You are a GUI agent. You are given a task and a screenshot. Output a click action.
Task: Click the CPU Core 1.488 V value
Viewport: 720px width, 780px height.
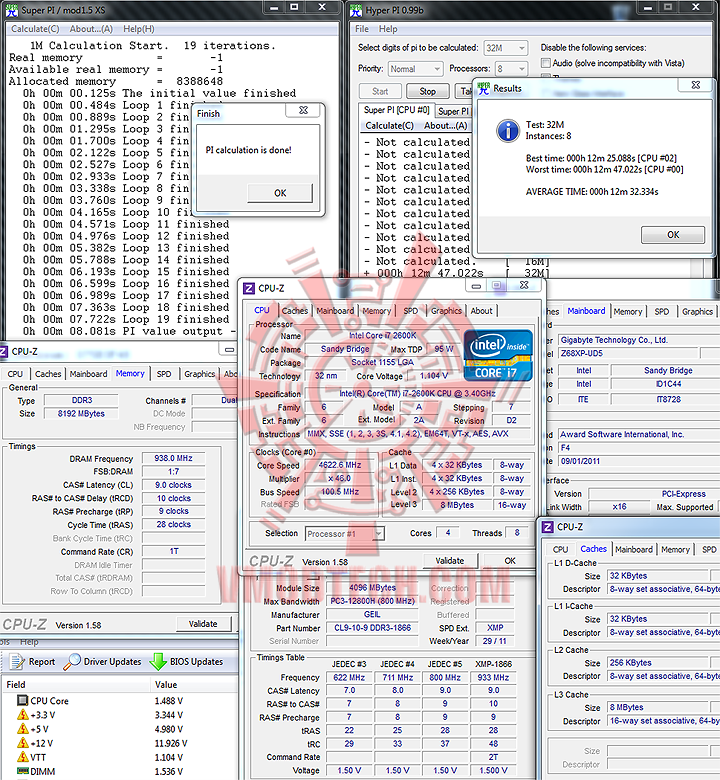click(x=169, y=700)
